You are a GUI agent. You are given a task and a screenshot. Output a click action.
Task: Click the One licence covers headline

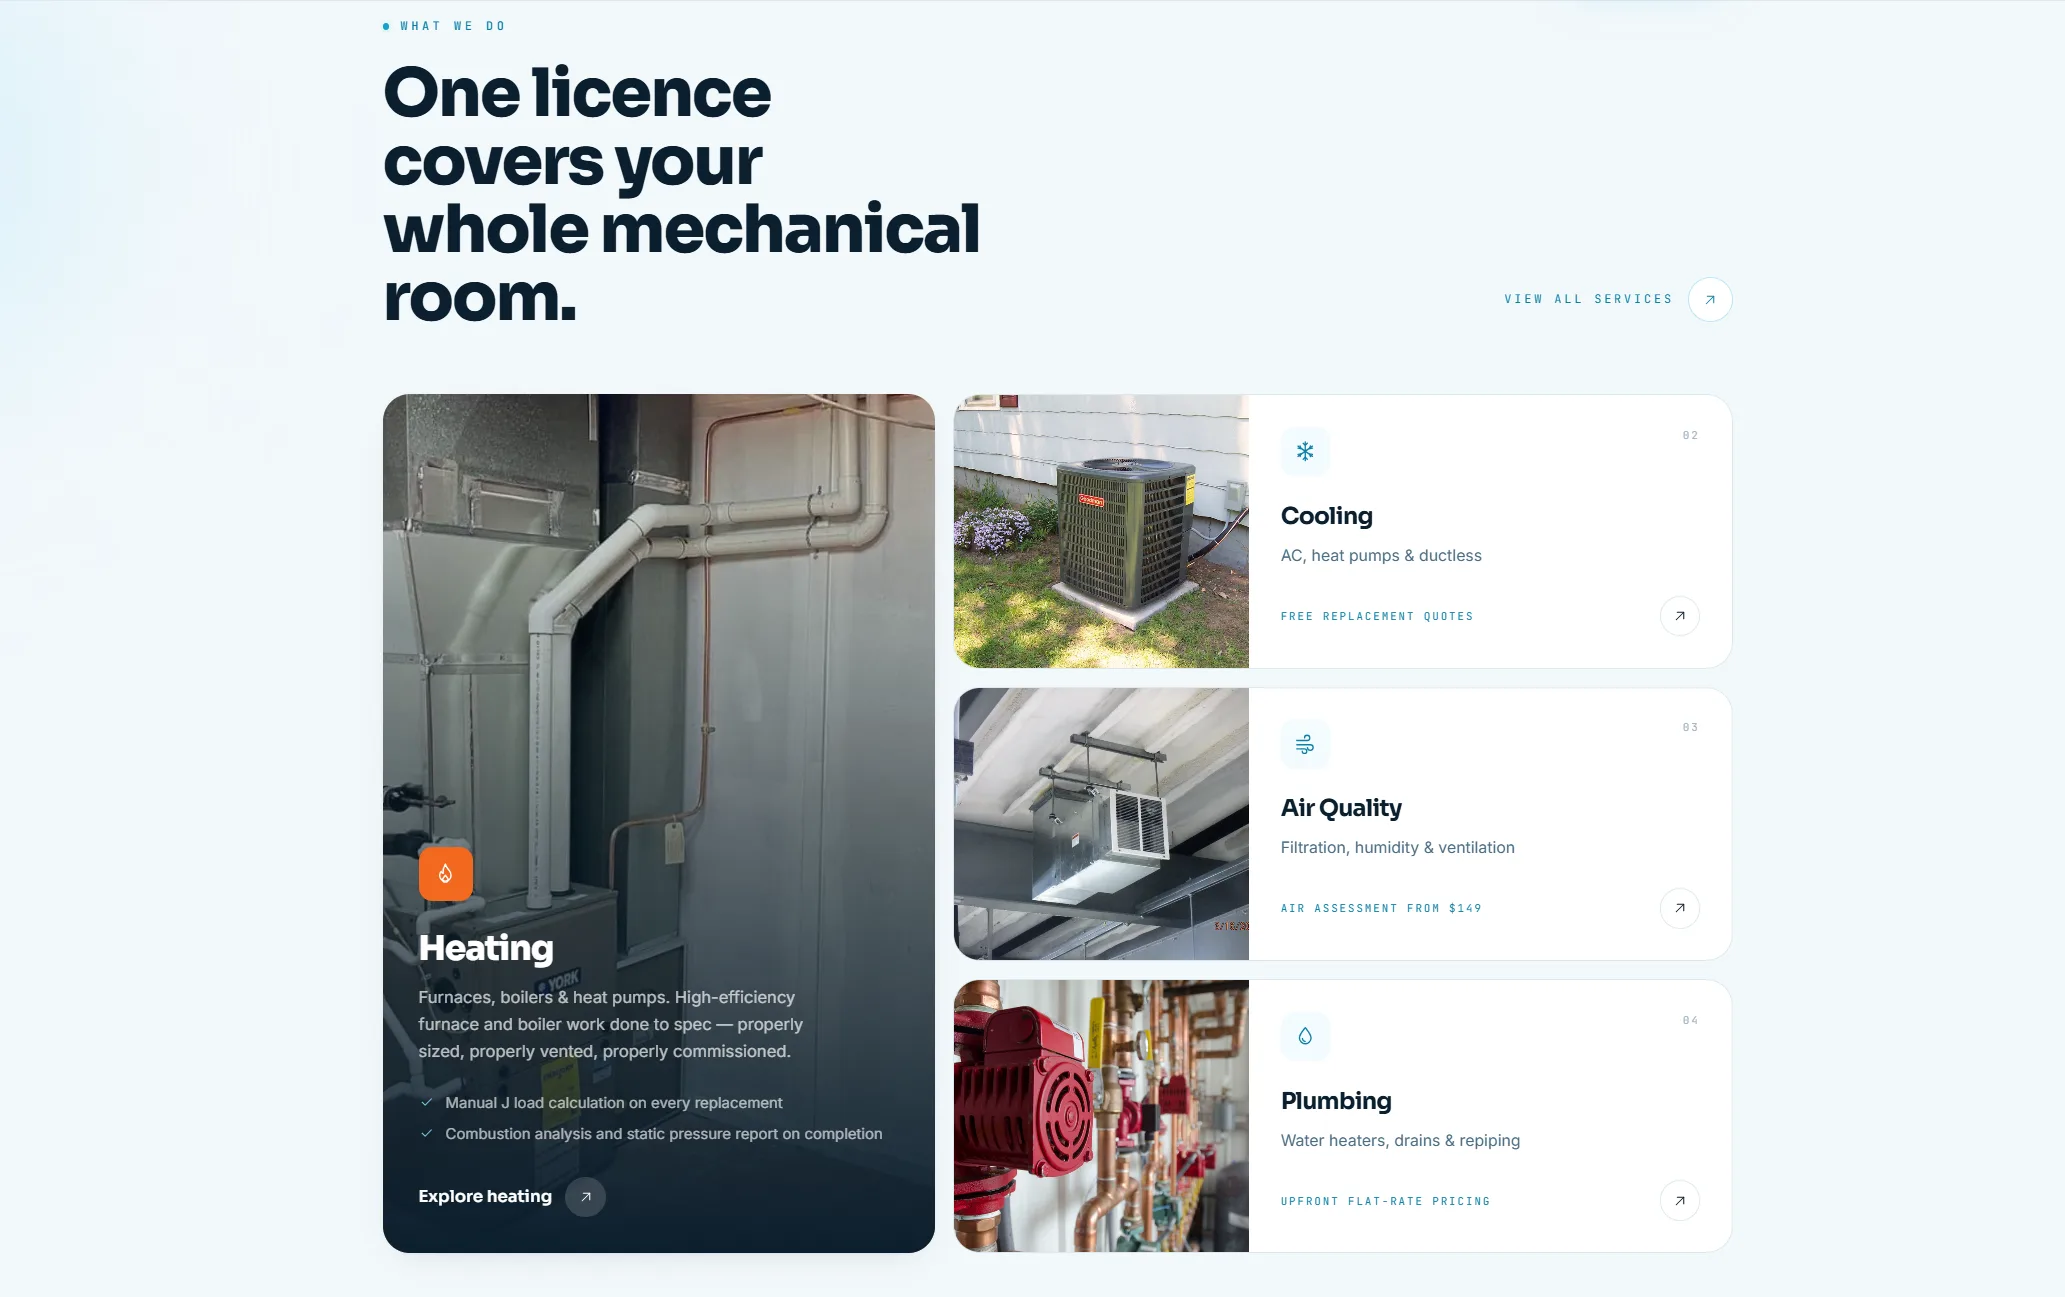(681, 194)
